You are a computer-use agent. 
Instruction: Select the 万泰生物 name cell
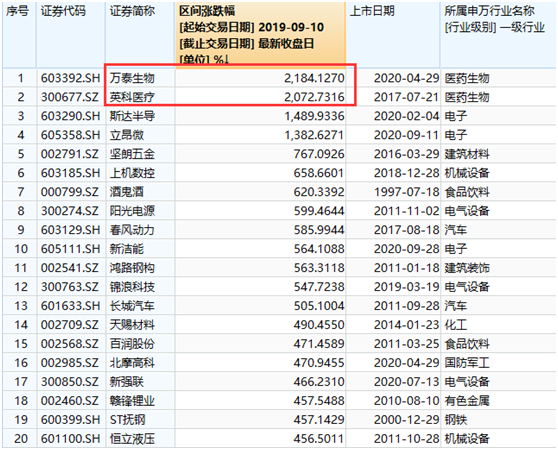(132, 78)
